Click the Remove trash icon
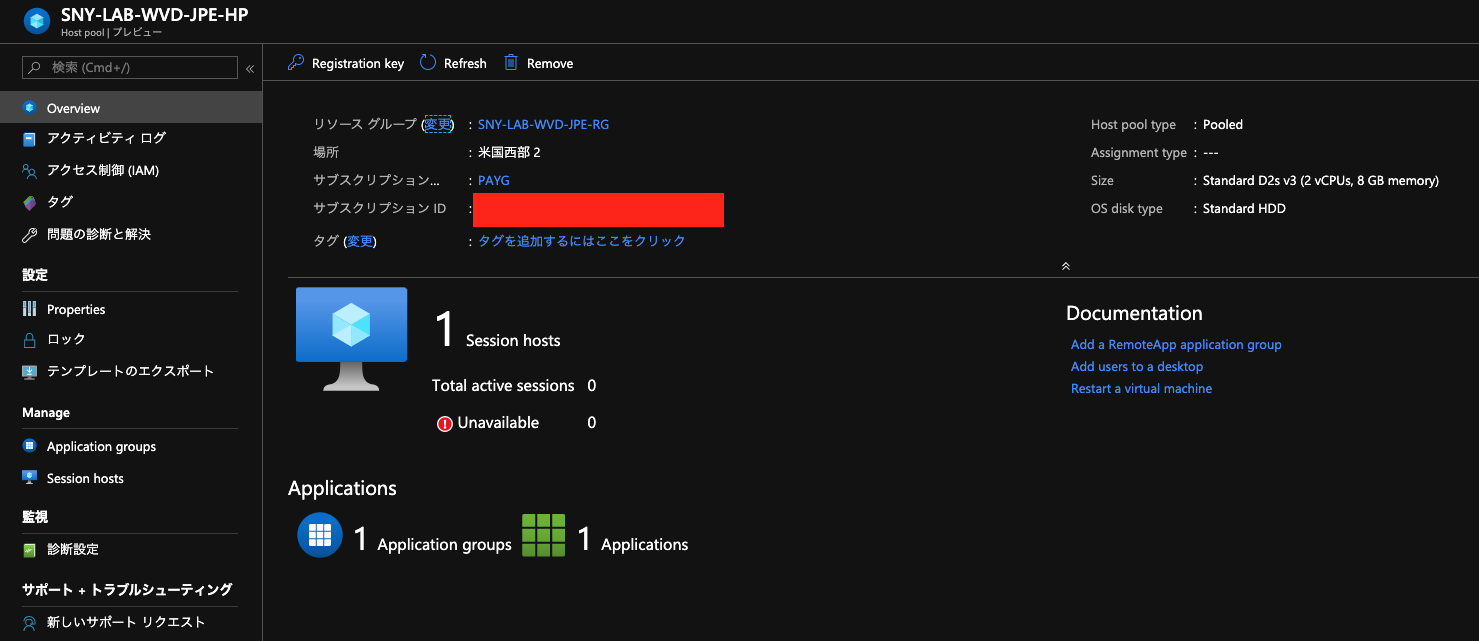Image resolution: width=1479 pixels, height=641 pixels. click(x=511, y=63)
